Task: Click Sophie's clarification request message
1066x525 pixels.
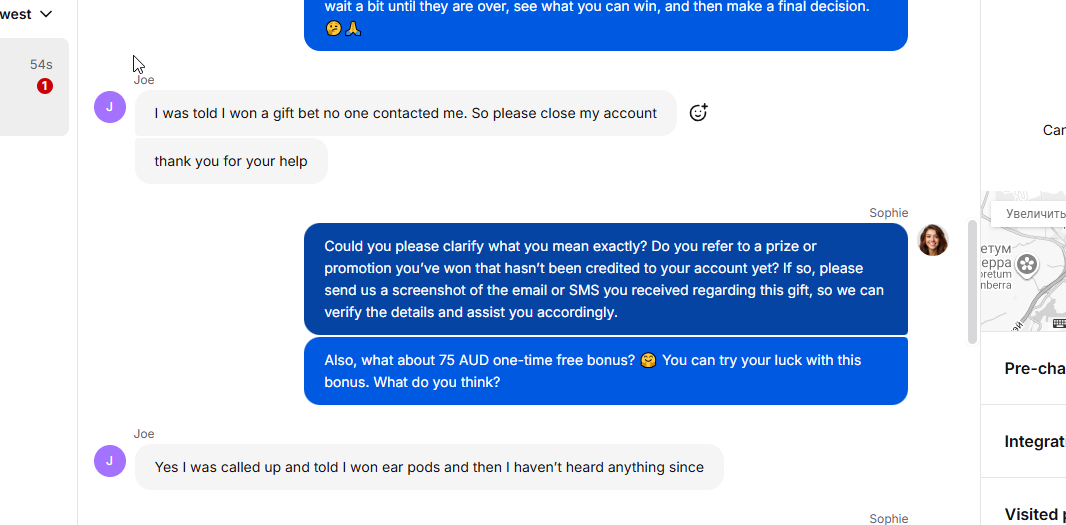Action: pyautogui.click(x=605, y=279)
